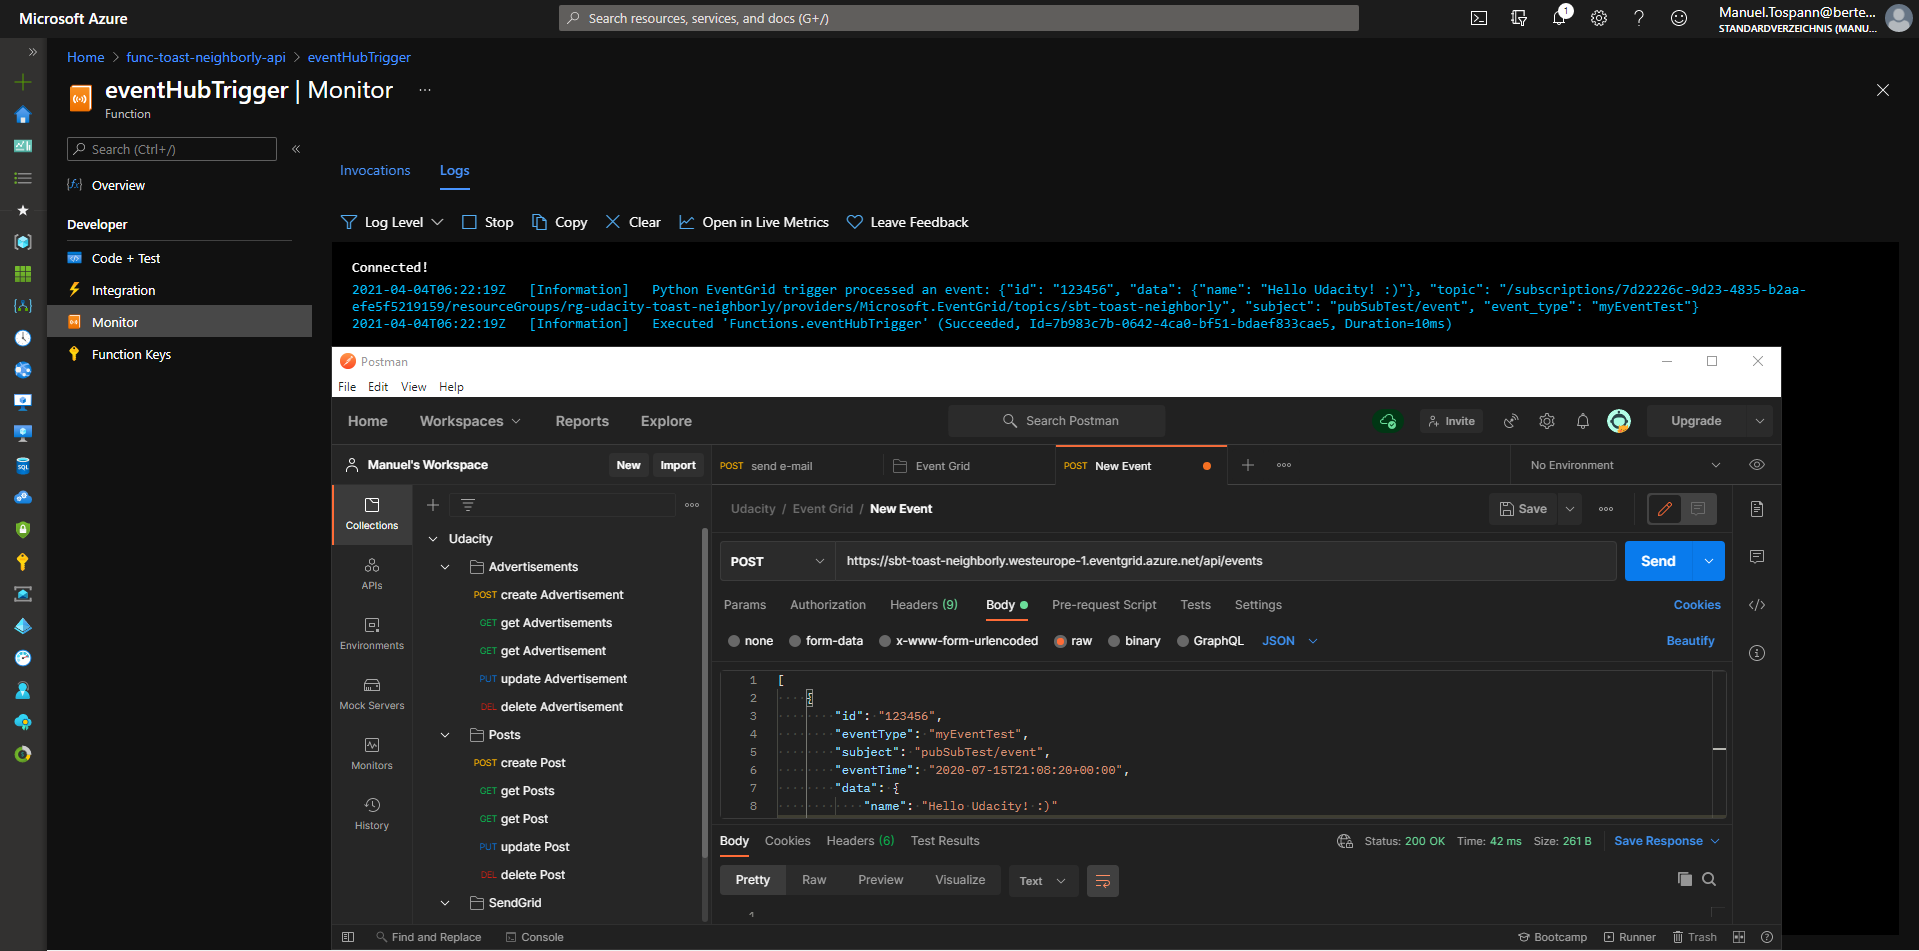Viewport: 1919px width, 951px height.
Task: Open Postman Environments sidebar icon
Action: [372, 635]
